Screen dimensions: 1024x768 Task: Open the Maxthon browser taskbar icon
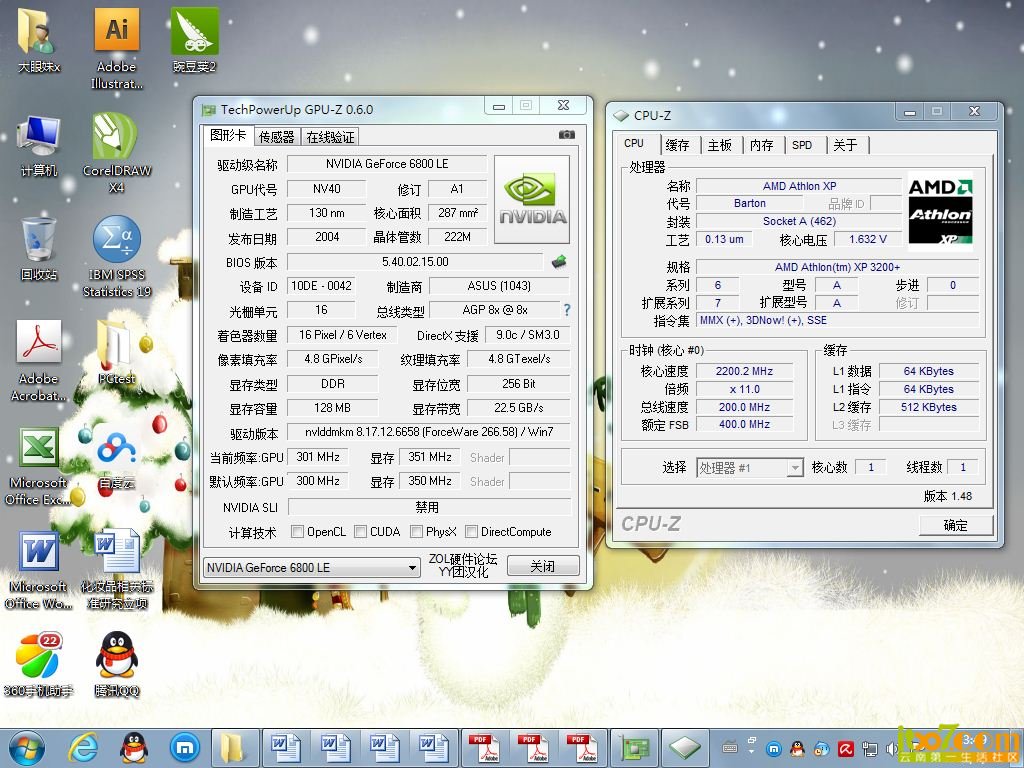point(184,748)
